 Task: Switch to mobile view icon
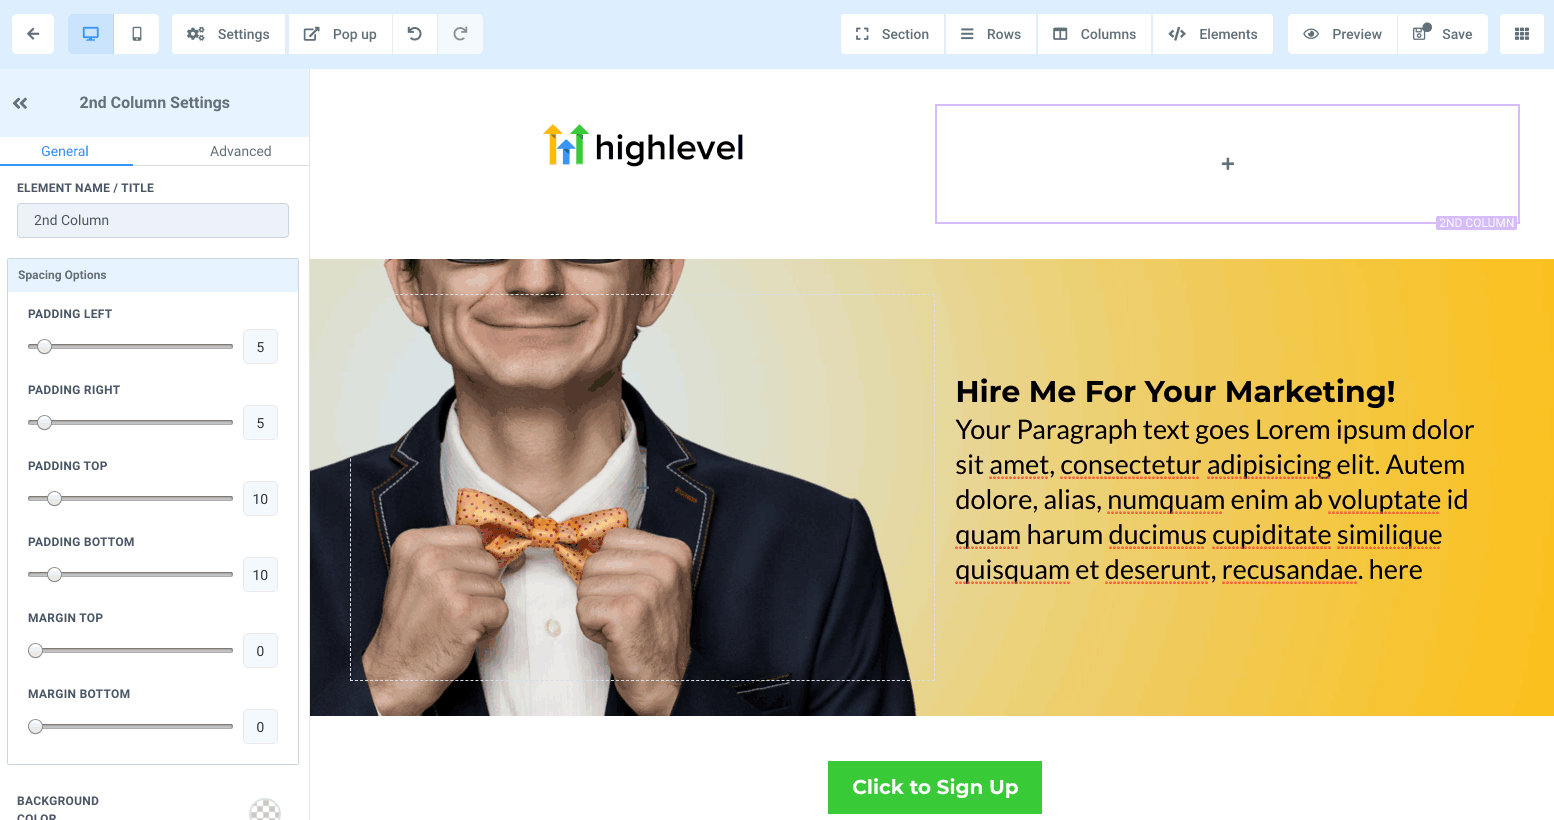coord(137,34)
